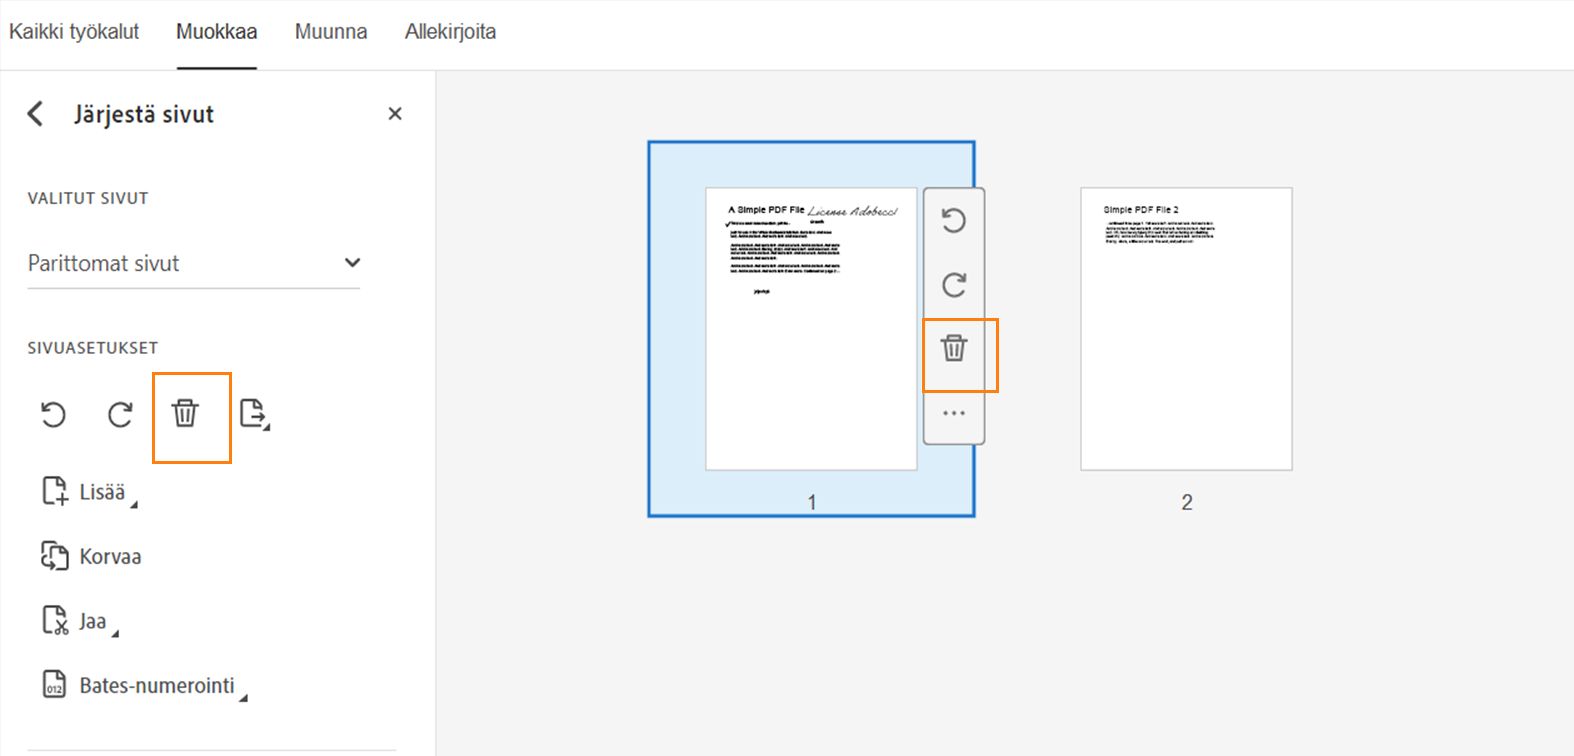The width and height of the screenshot is (1574, 756).
Task: Rotate clockwise in Sivuasetukset panel
Action: coord(120,414)
